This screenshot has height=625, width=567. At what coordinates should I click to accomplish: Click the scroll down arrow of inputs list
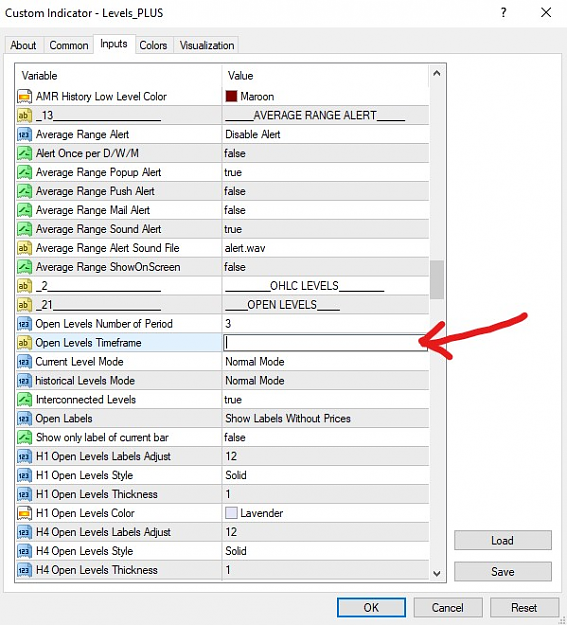(x=437, y=573)
